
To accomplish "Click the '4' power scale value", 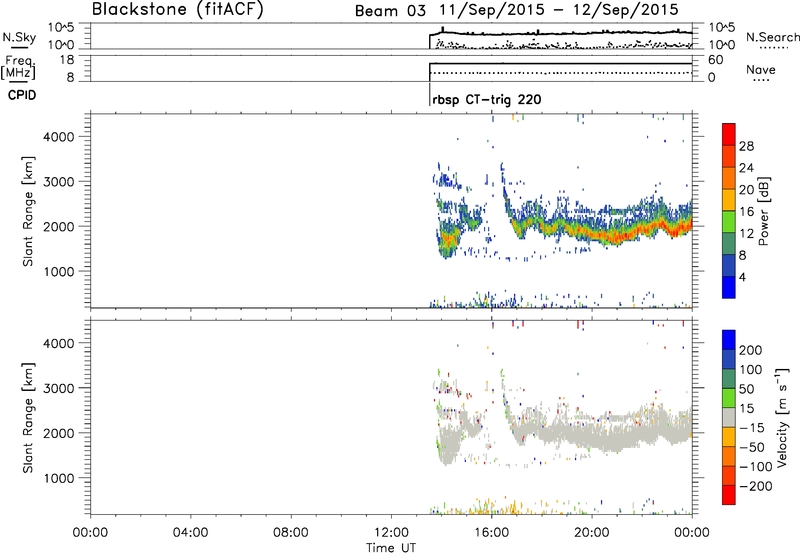I will (x=742, y=277).
